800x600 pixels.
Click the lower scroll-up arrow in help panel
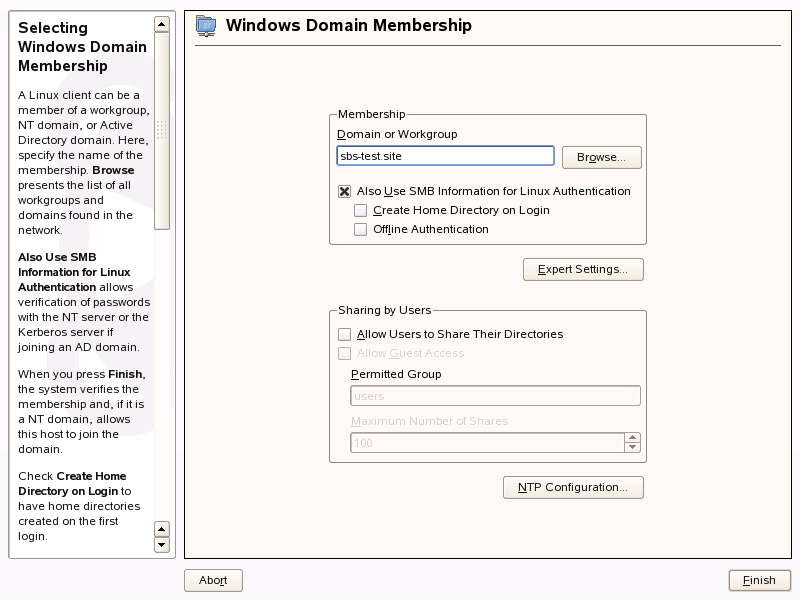click(162, 529)
